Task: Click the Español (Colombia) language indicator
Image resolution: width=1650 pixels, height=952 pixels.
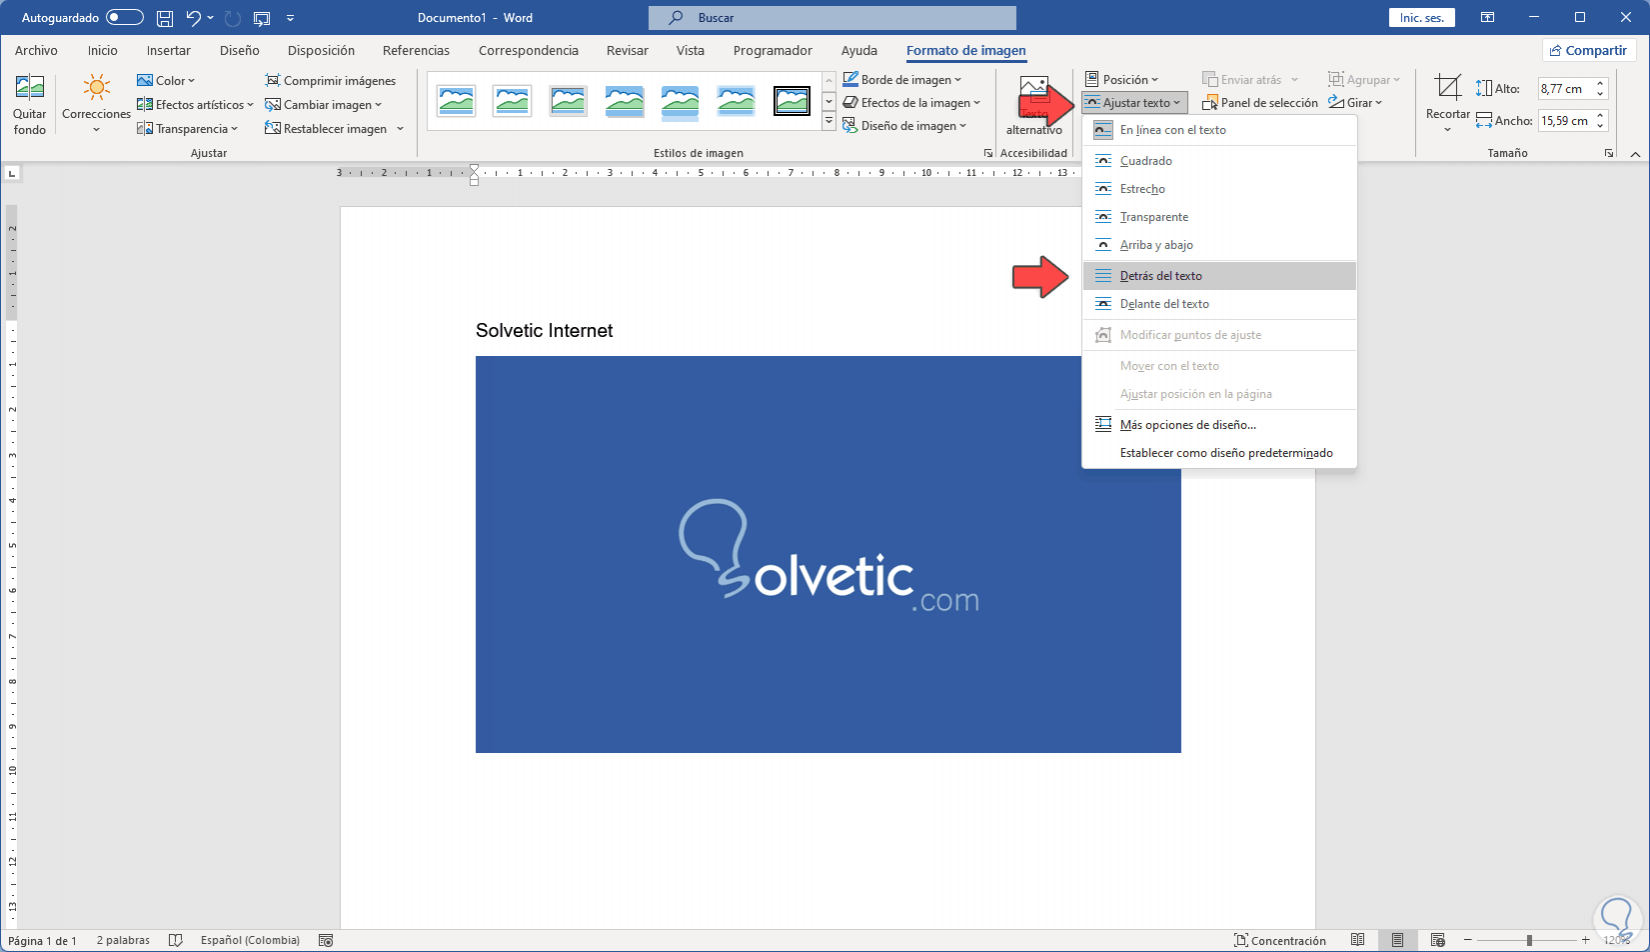Action: [250, 940]
